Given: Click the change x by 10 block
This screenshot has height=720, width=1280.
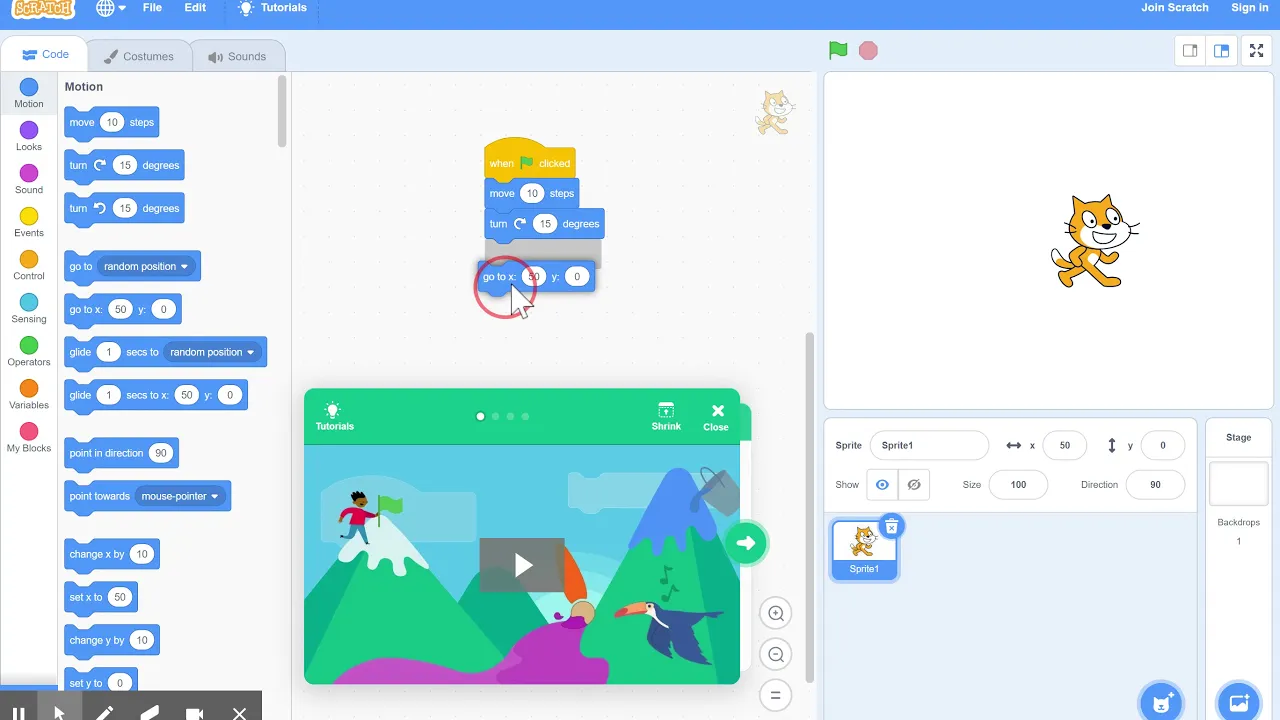Looking at the screenshot, I should click(x=111, y=554).
